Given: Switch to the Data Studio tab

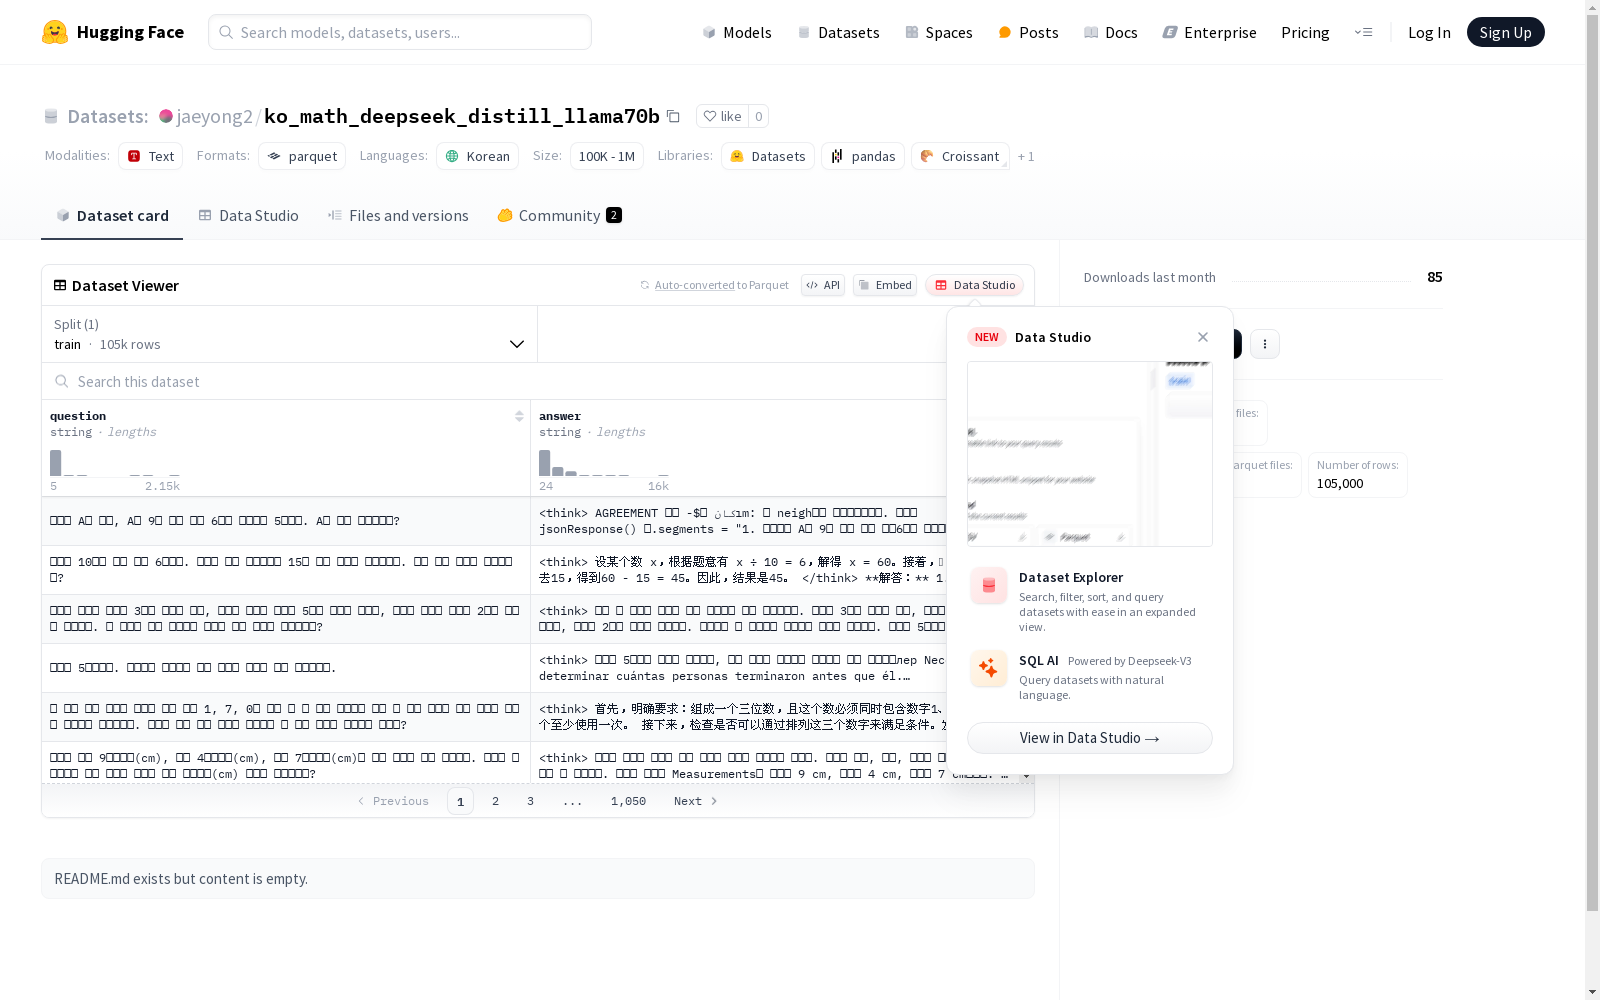Looking at the screenshot, I should [x=248, y=215].
